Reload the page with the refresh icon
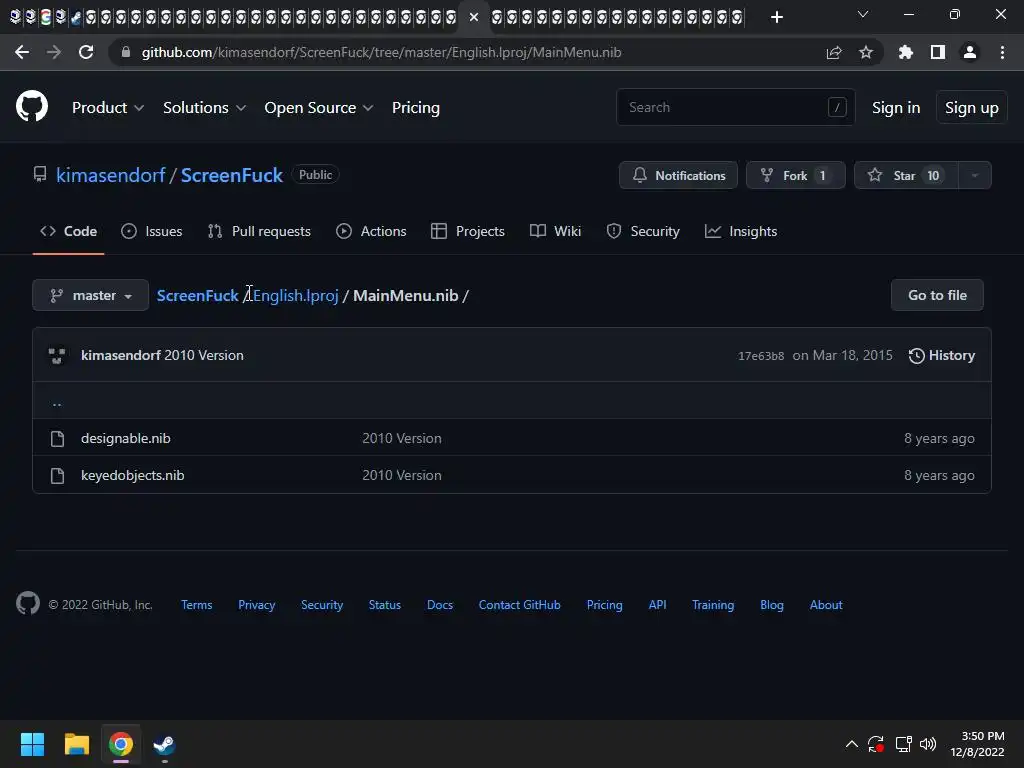Viewport: 1024px width, 768px height. click(86, 52)
